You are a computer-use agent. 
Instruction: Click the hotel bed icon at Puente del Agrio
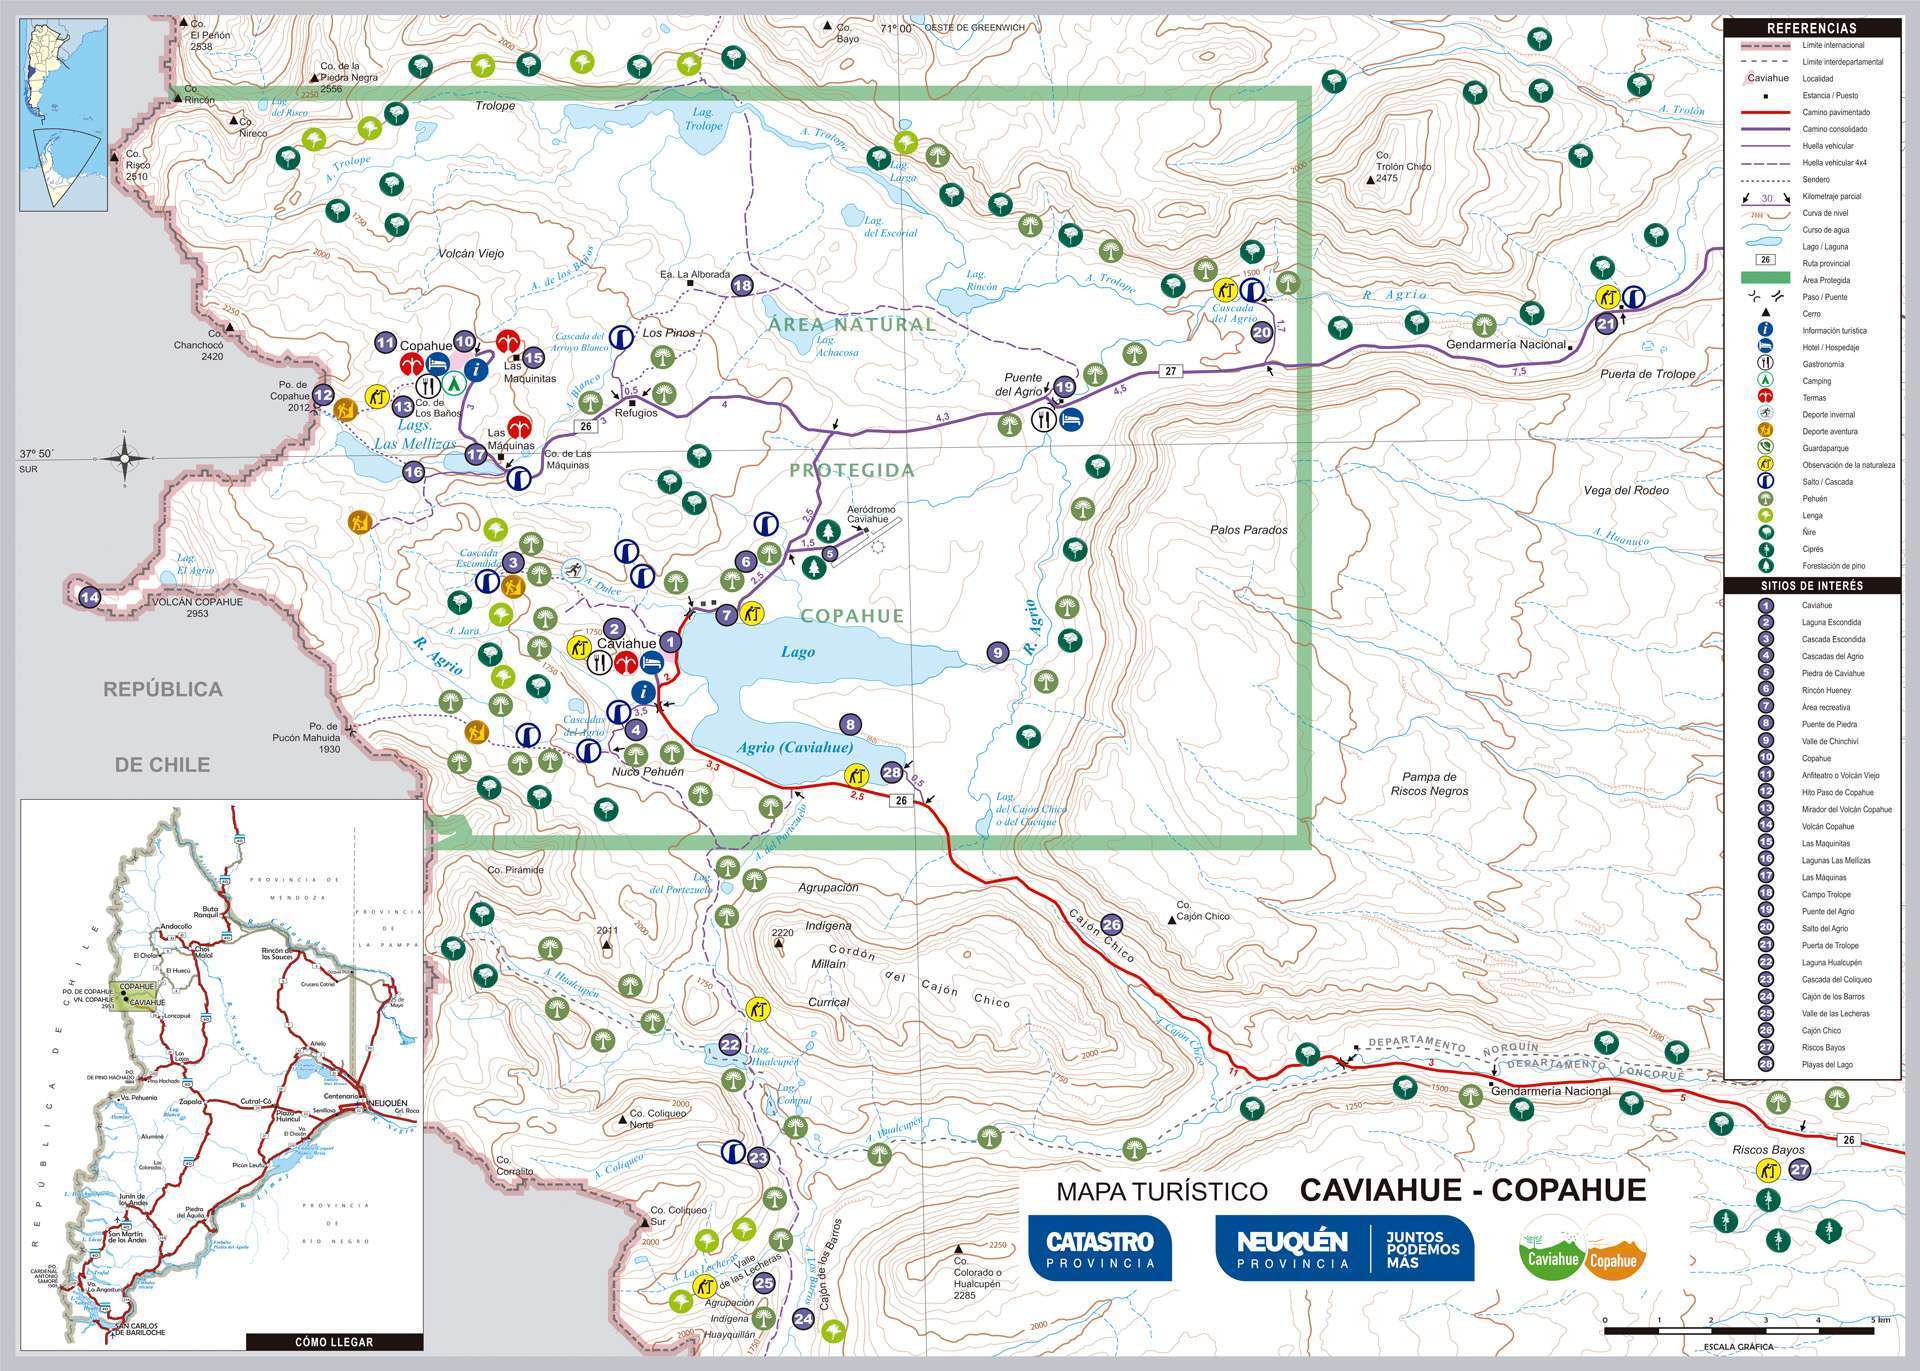pos(1071,419)
